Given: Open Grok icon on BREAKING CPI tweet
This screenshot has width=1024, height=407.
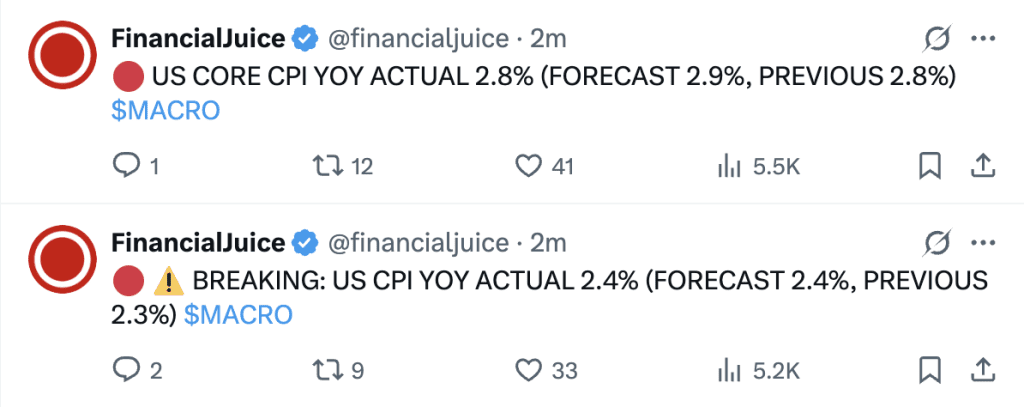Looking at the screenshot, I should (x=938, y=243).
